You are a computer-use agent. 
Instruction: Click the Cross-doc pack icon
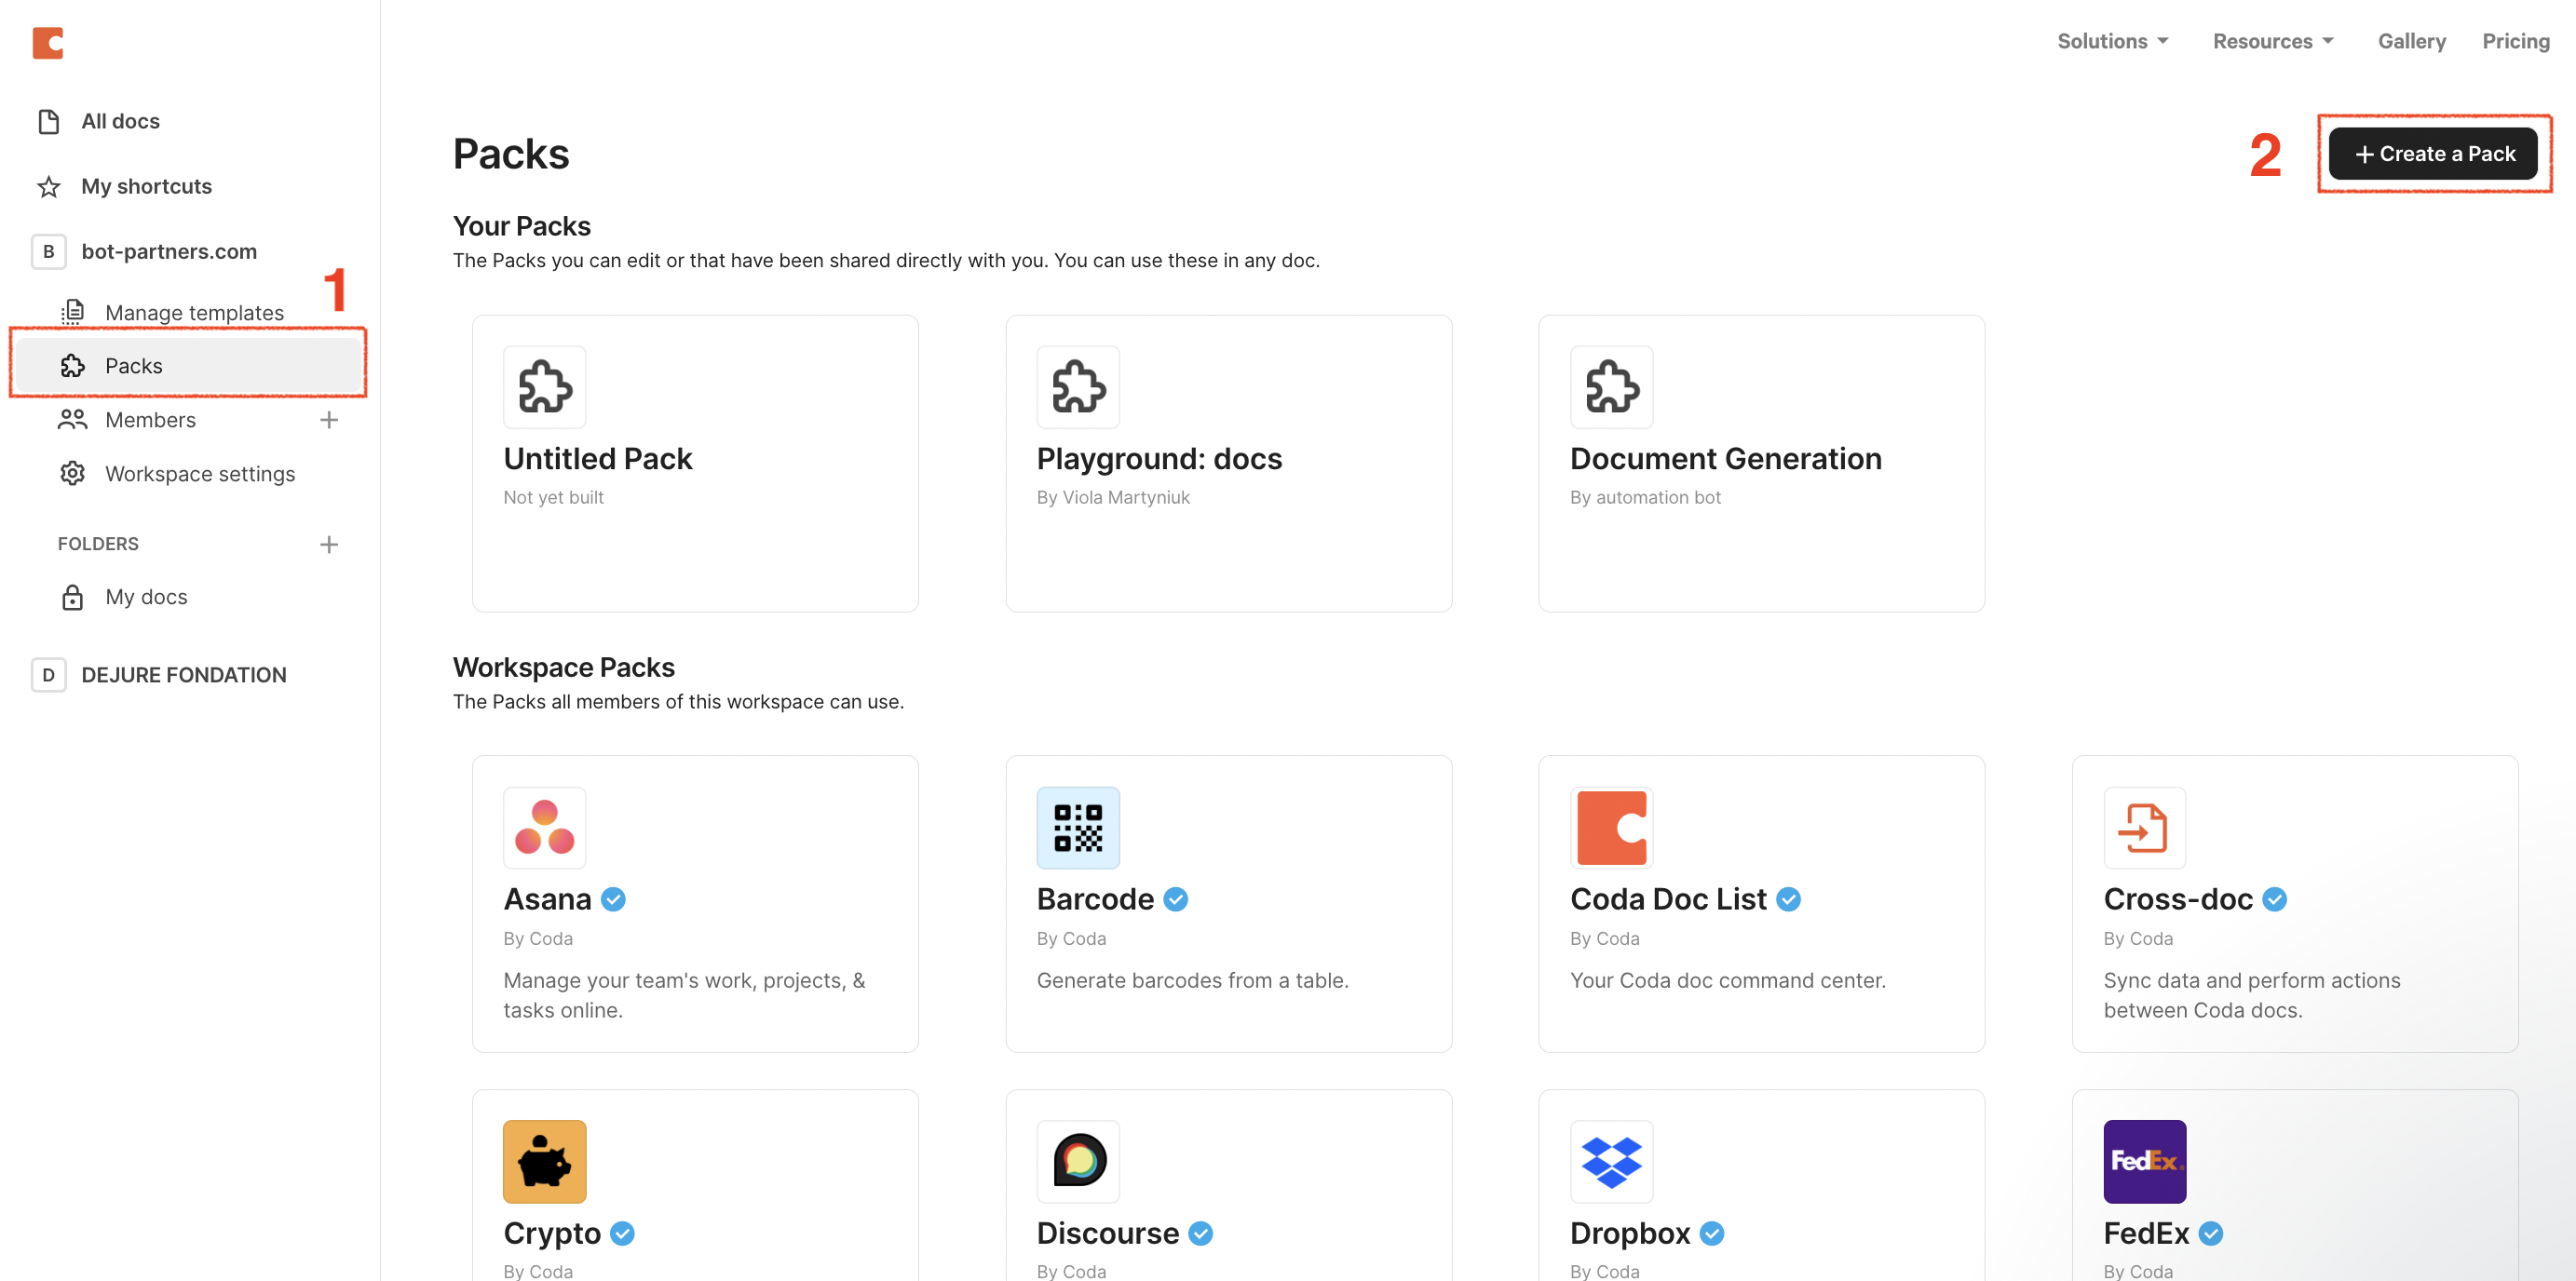click(2143, 827)
